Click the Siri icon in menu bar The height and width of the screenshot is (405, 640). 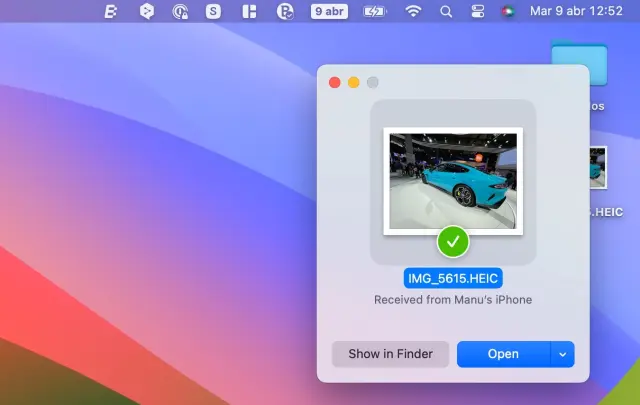click(x=509, y=11)
